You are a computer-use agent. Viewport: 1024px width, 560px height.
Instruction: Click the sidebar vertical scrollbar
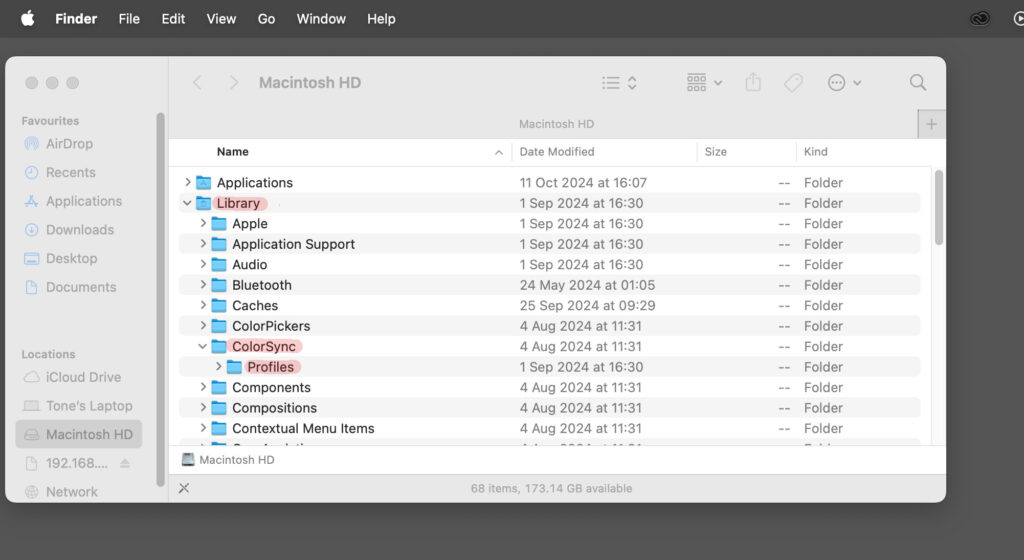pos(160,300)
